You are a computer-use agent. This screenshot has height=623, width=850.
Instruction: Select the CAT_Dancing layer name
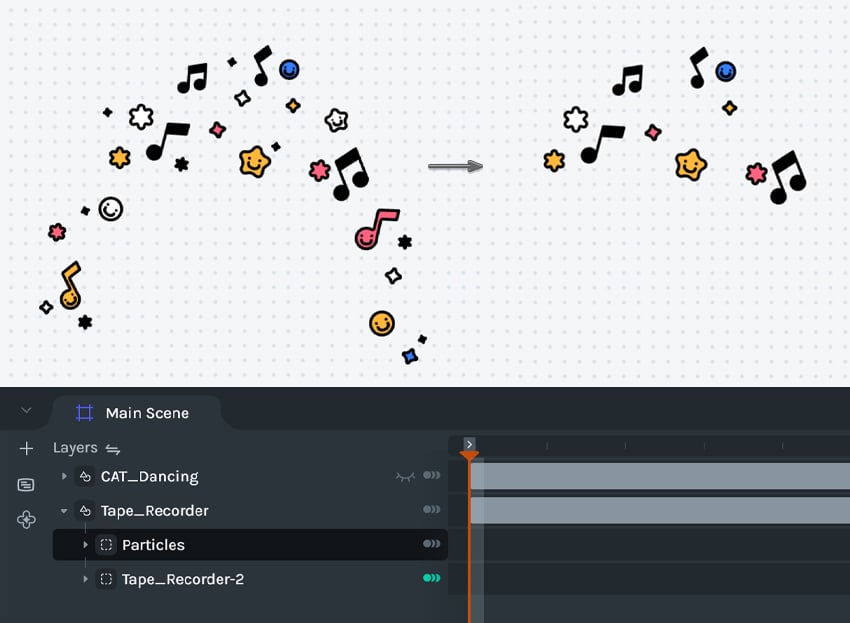coord(150,477)
